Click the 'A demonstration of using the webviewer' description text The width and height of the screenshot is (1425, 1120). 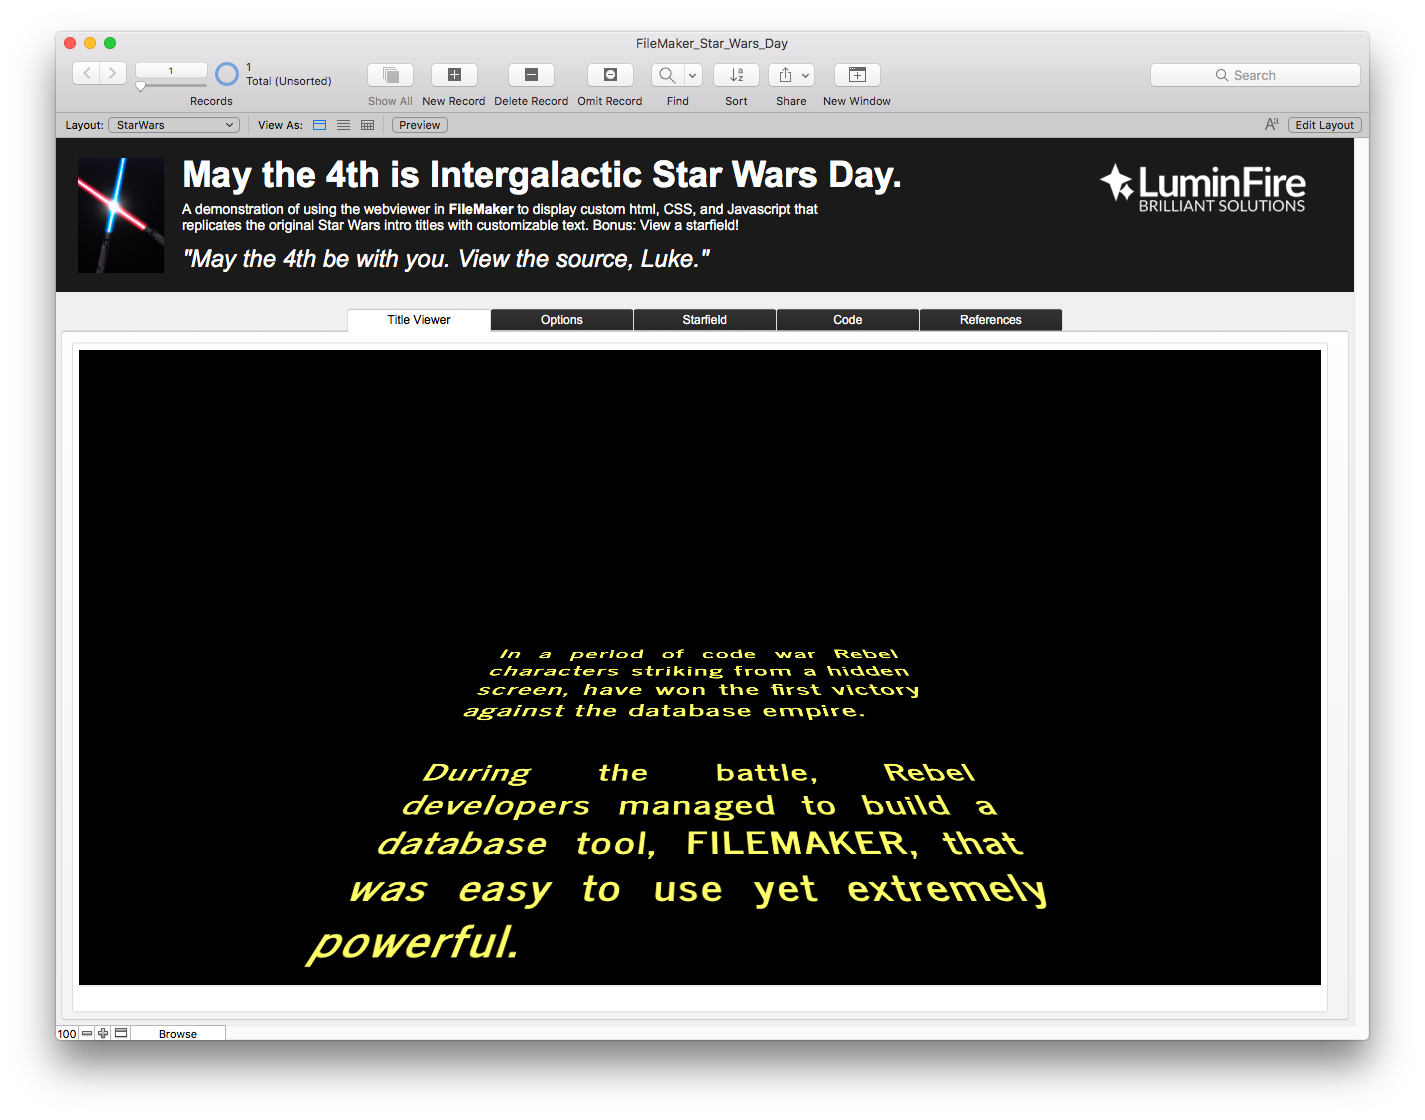[500, 217]
